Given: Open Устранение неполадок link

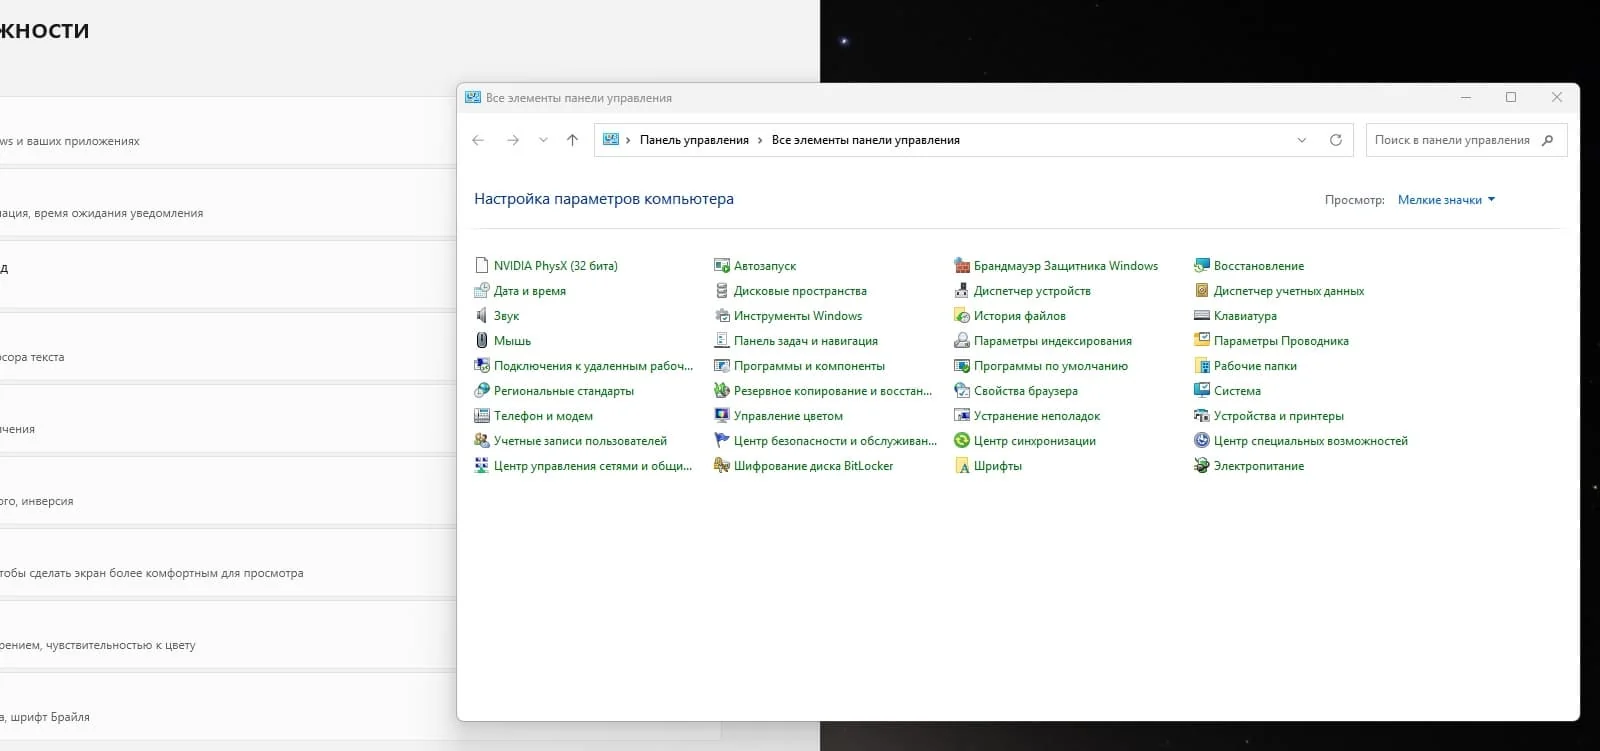Looking at the screenshot, I should point(1036,416).
